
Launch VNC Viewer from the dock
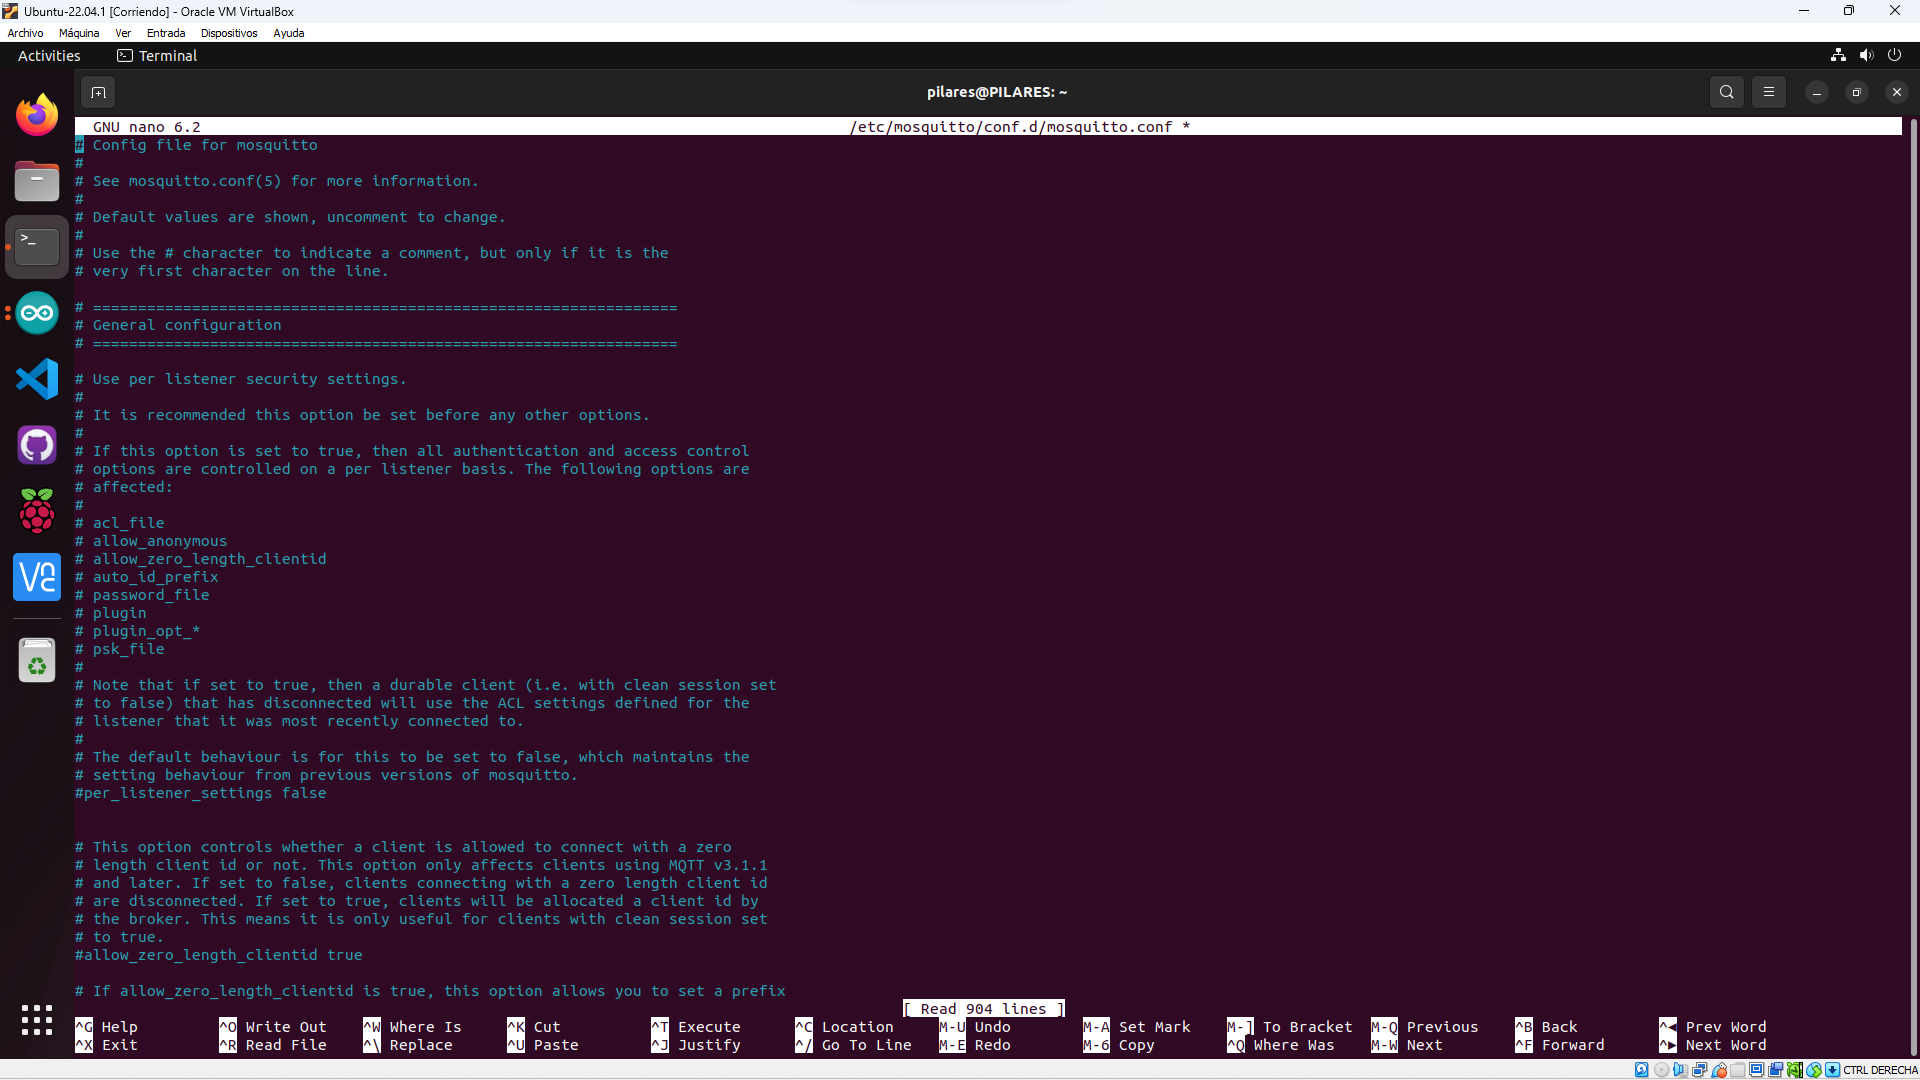tap(37, 577)
